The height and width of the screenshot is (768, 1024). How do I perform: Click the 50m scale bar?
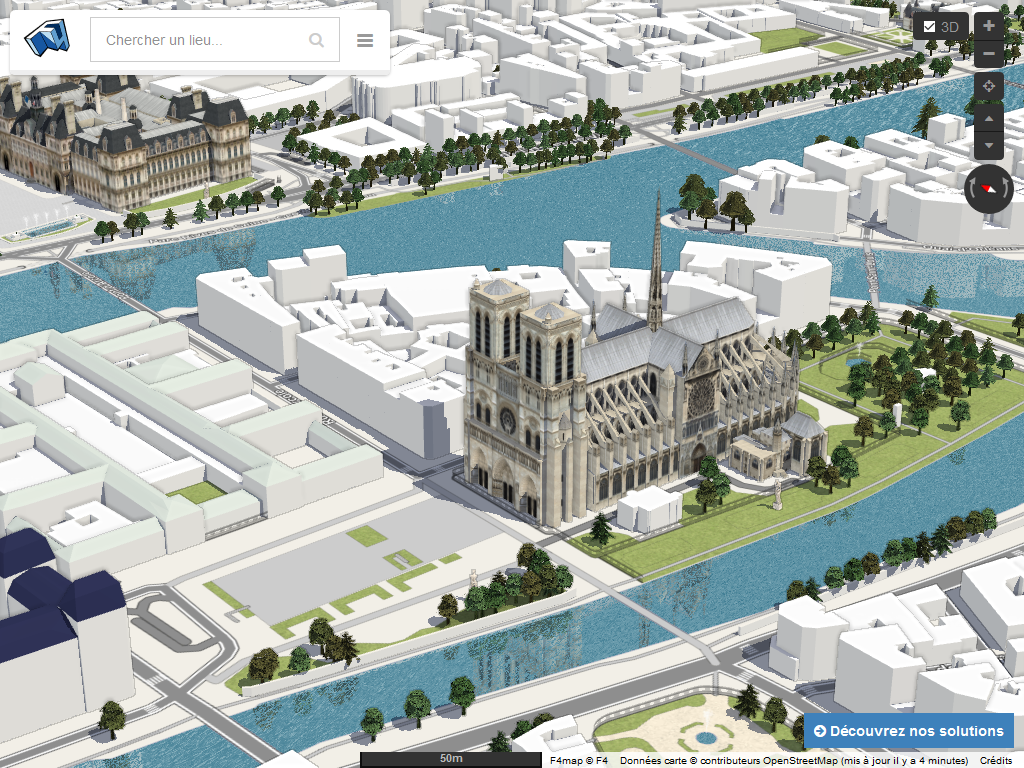450,759
